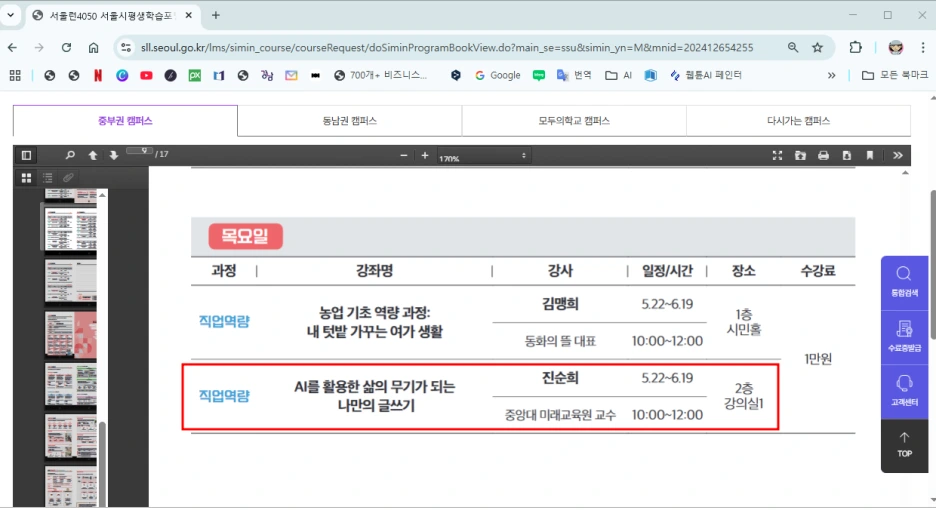Viewport: 936px width, 510px height.
Task: Open the 웹툰AI 페인터 bookmark
Action: pyautogui.click(x=706, y=75)
